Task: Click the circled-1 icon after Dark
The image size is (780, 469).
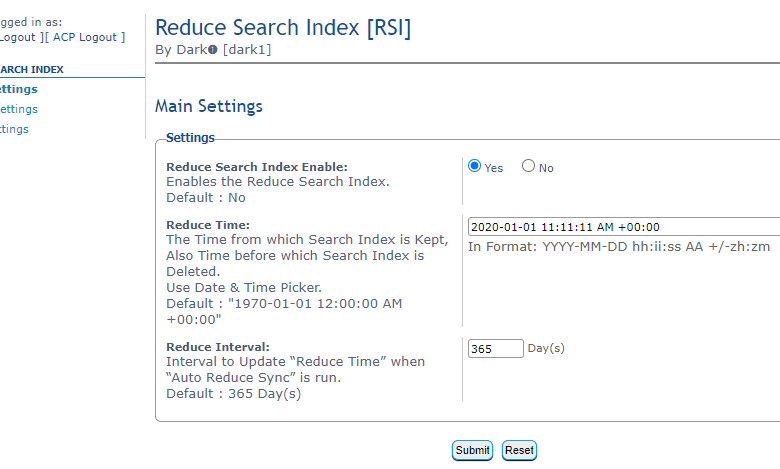Action: point(212,50)
